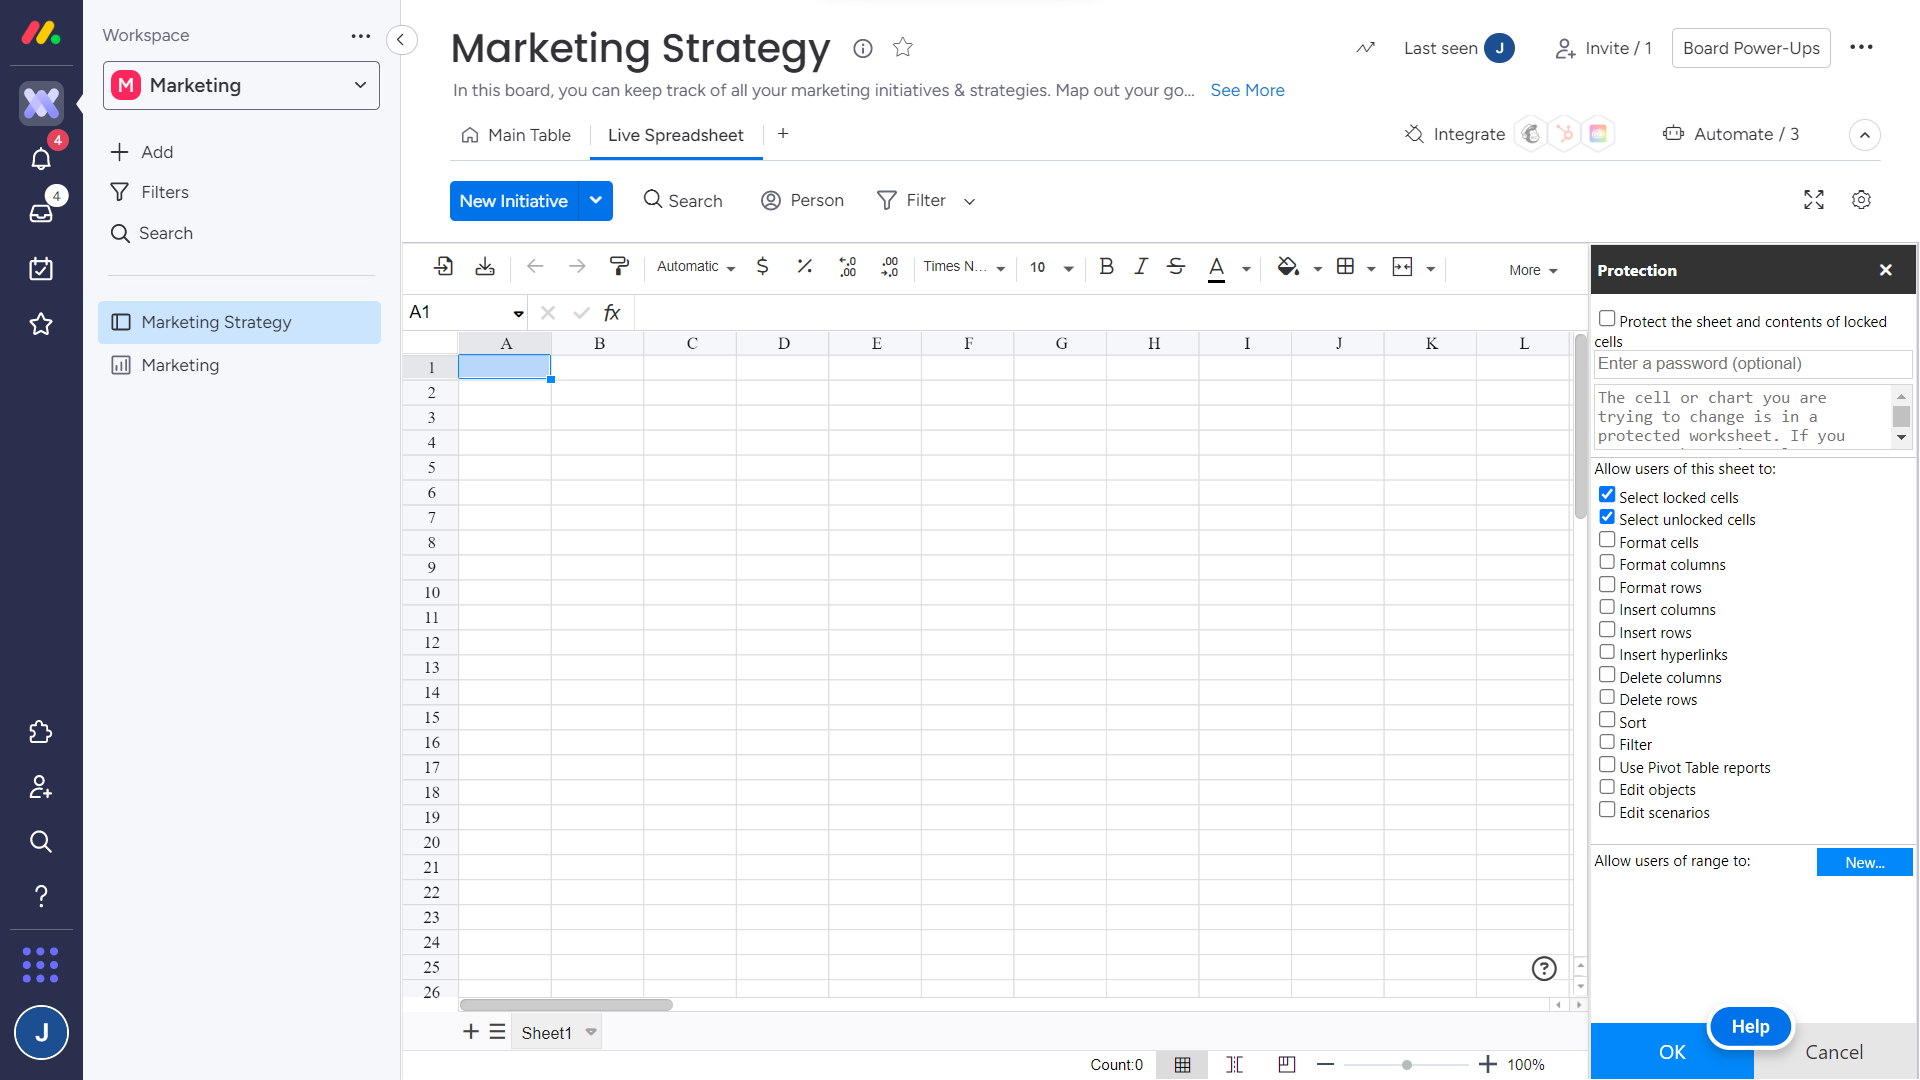The width and height of the screenshot is (1920, 1080).
Task: Click the zoom slider handle
Action: tap(1406, 1065)
